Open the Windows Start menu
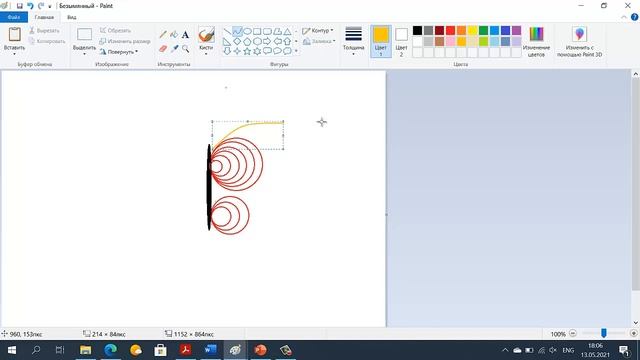The image size is (640, 360). pos(11,350)
